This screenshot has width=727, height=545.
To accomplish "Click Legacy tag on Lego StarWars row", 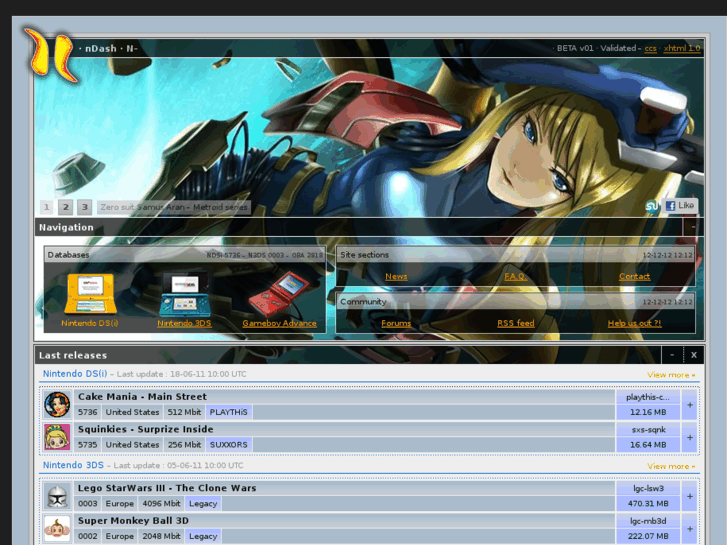I will pos(203,503).
